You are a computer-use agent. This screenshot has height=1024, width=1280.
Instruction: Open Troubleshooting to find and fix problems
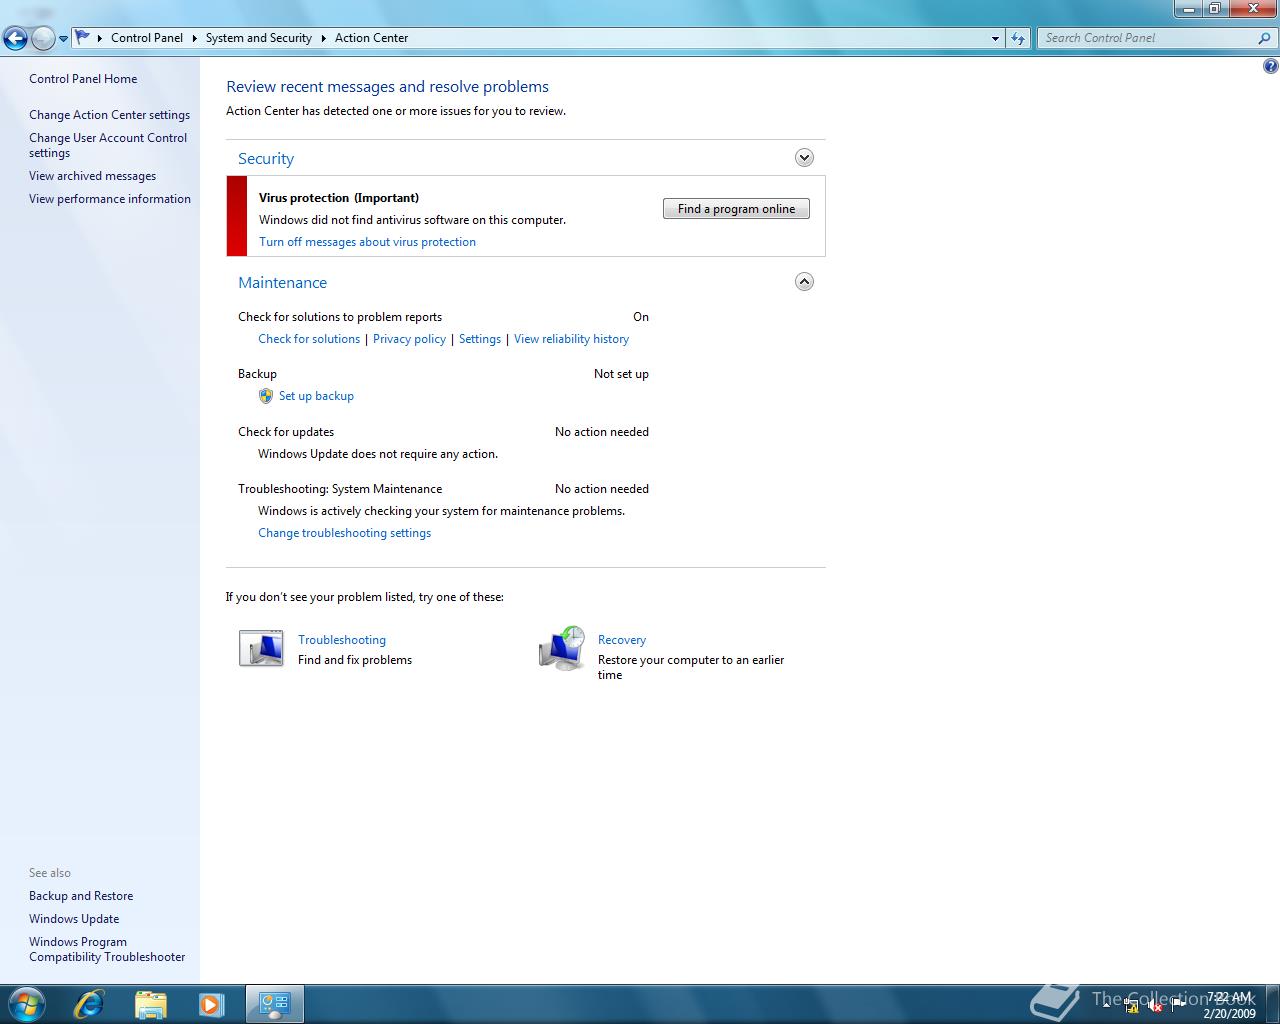341,640
